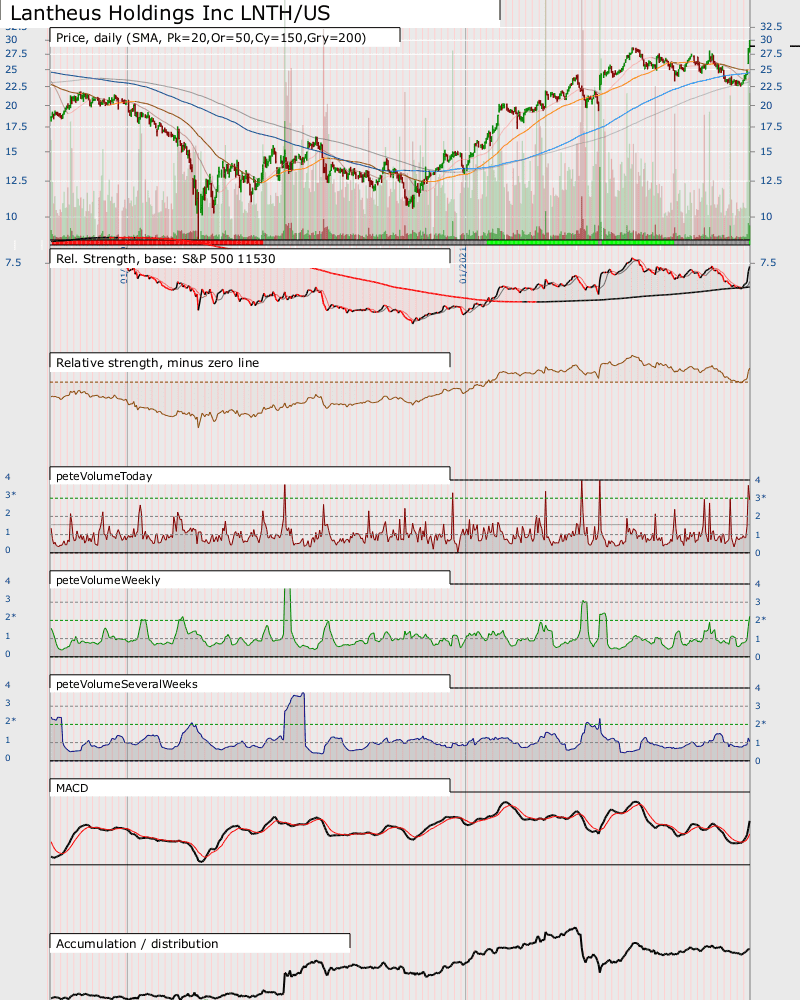
Task: Click the 32.5 value on right price axis
Action: point(771,26)
